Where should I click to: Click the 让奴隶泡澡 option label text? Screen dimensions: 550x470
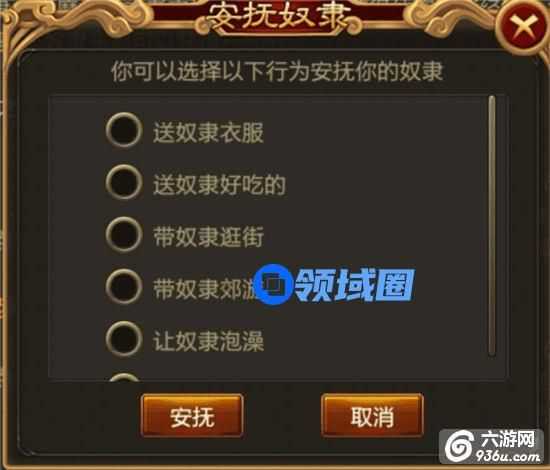(x=208, y=341)
